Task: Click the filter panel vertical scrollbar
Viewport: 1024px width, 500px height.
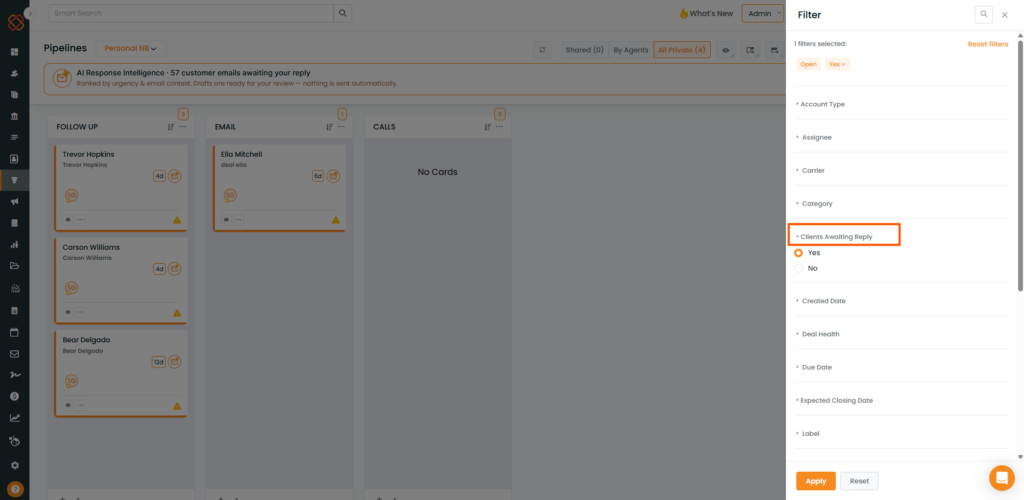Action: 1020,164
